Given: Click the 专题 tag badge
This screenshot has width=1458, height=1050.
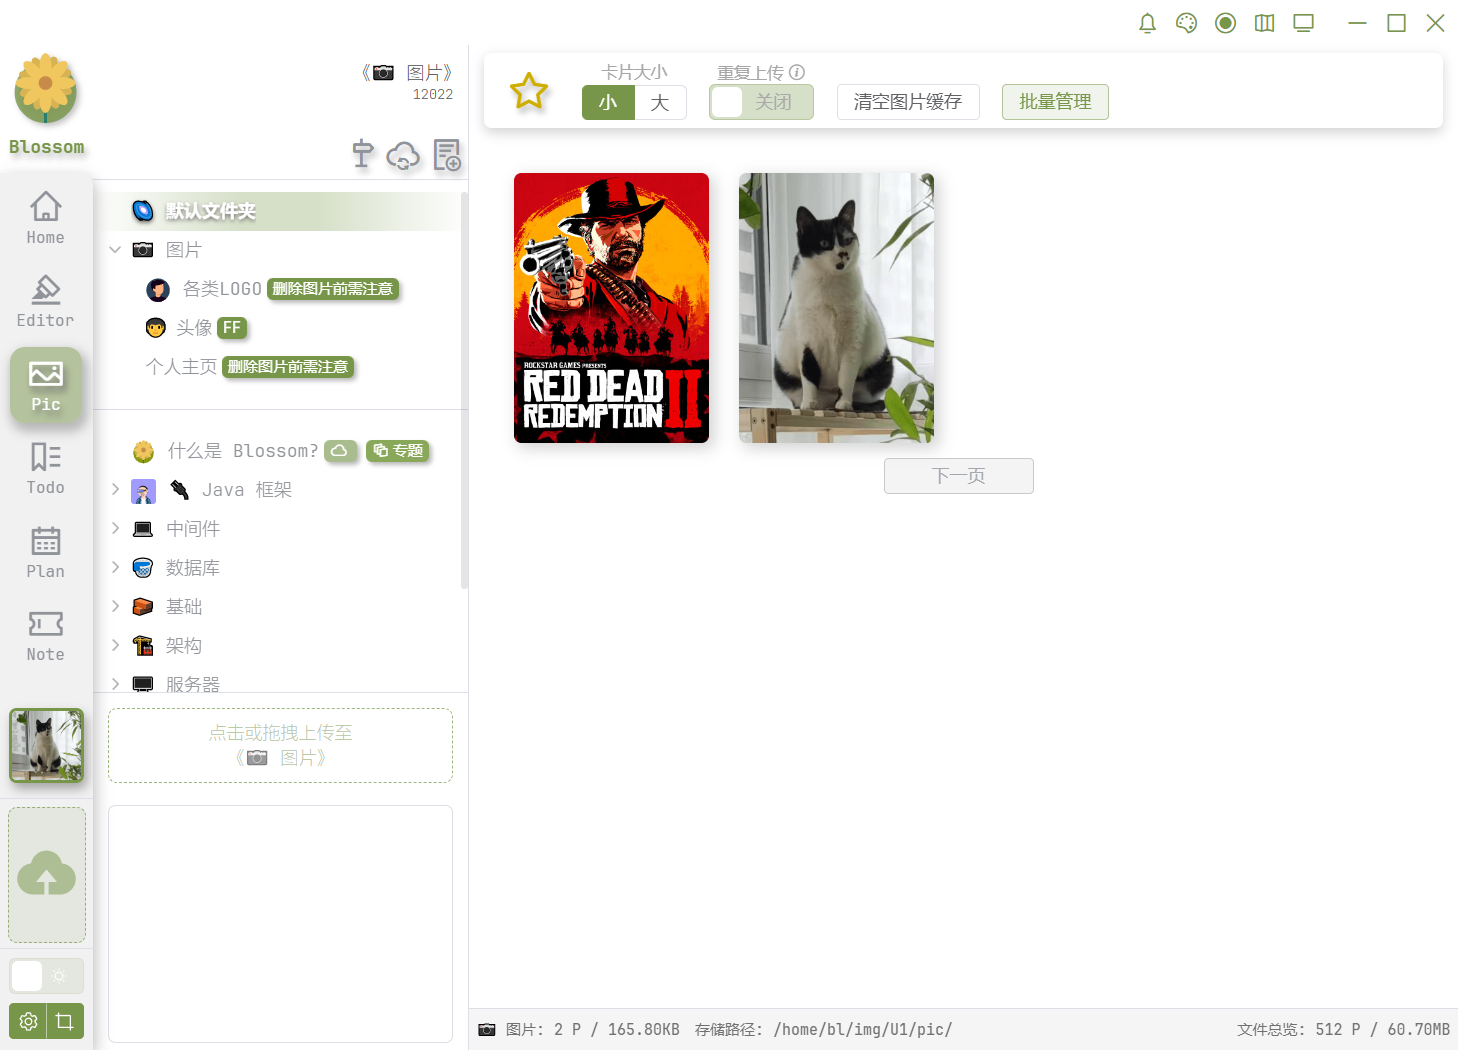Looking at the screenshot, I should (x=398, y=451).
